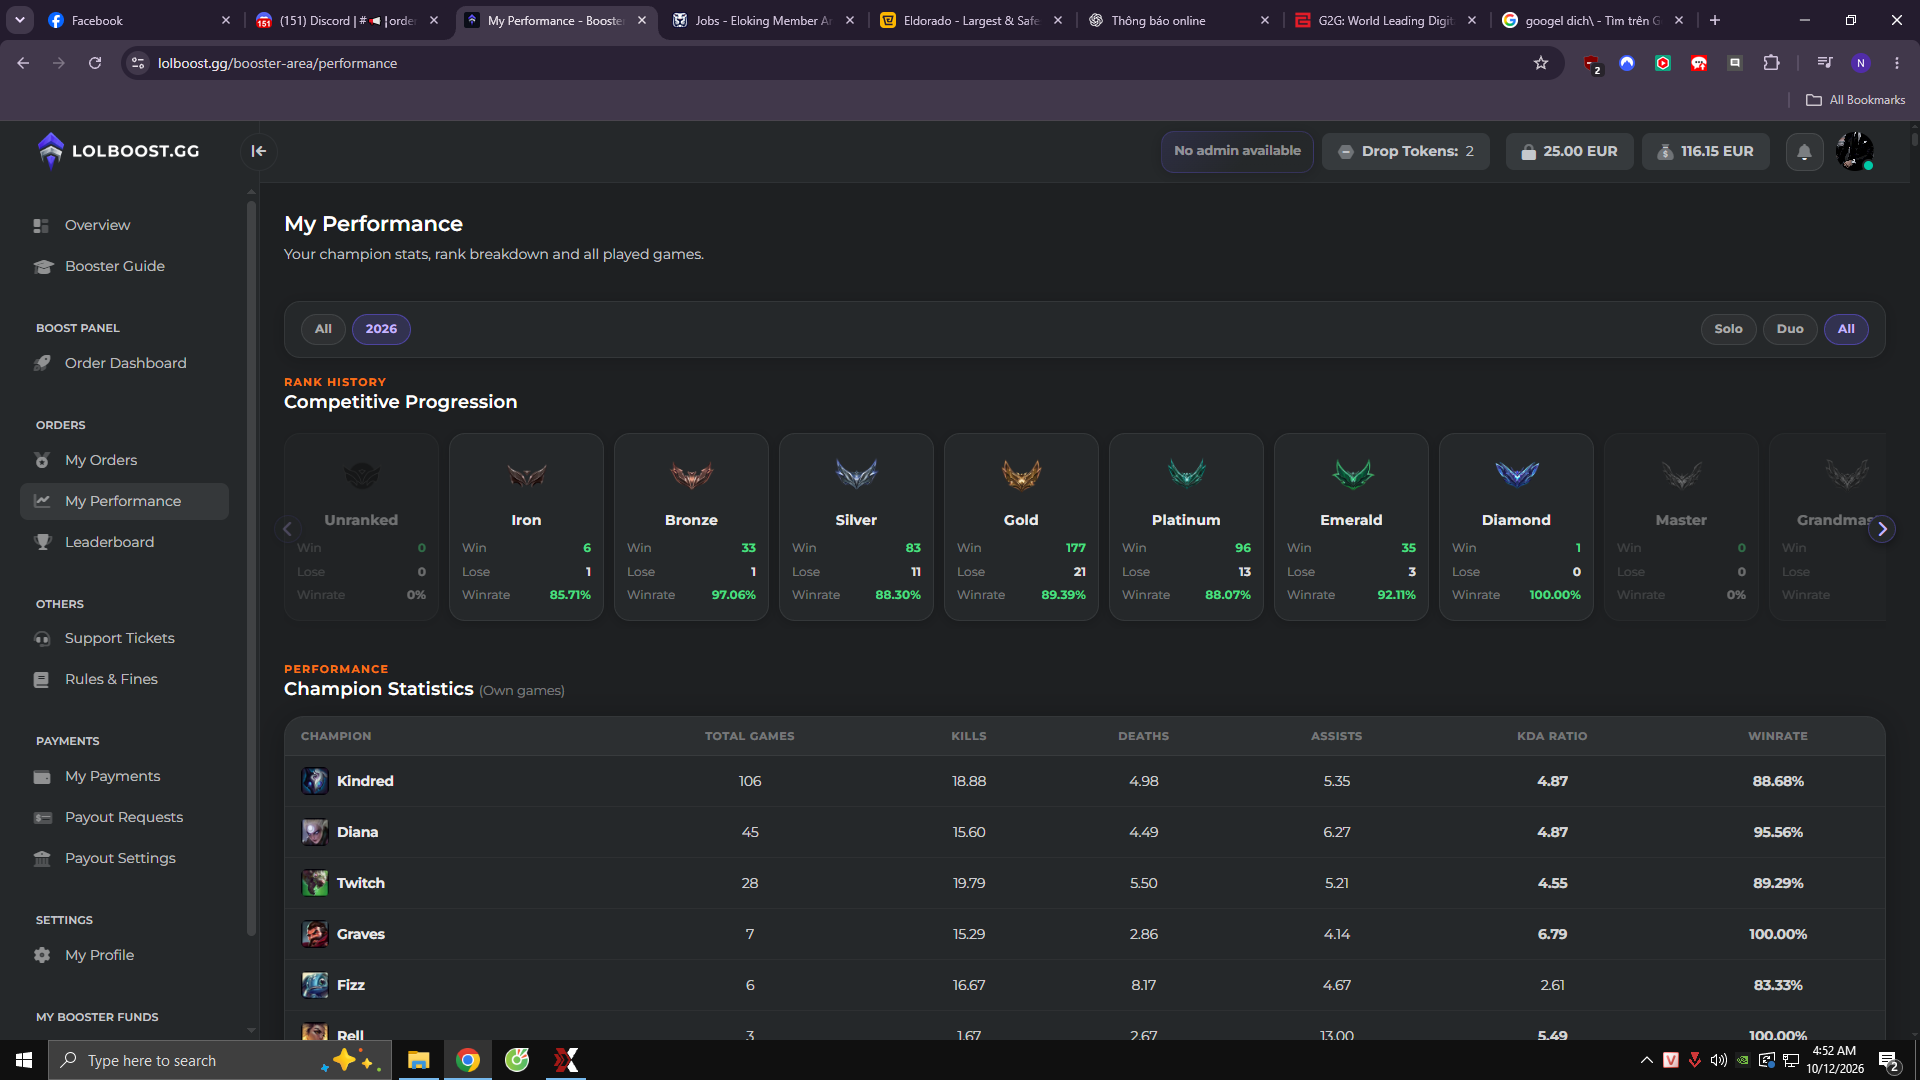Image resolution: width=1920 pixels, height=1080 pixels.
Task: Click the 116.15 EUR balance
Action: [1706, 152]
